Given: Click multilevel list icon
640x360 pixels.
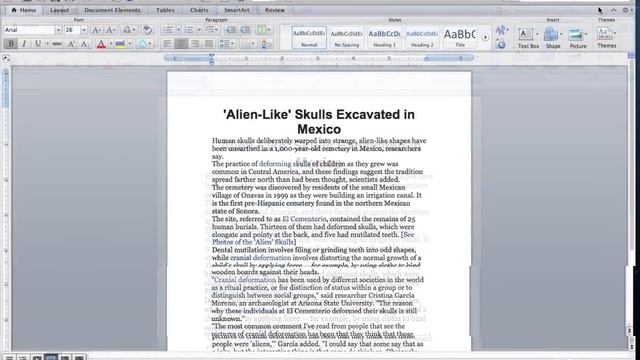Looking at the screenshot, I should 210,30.
